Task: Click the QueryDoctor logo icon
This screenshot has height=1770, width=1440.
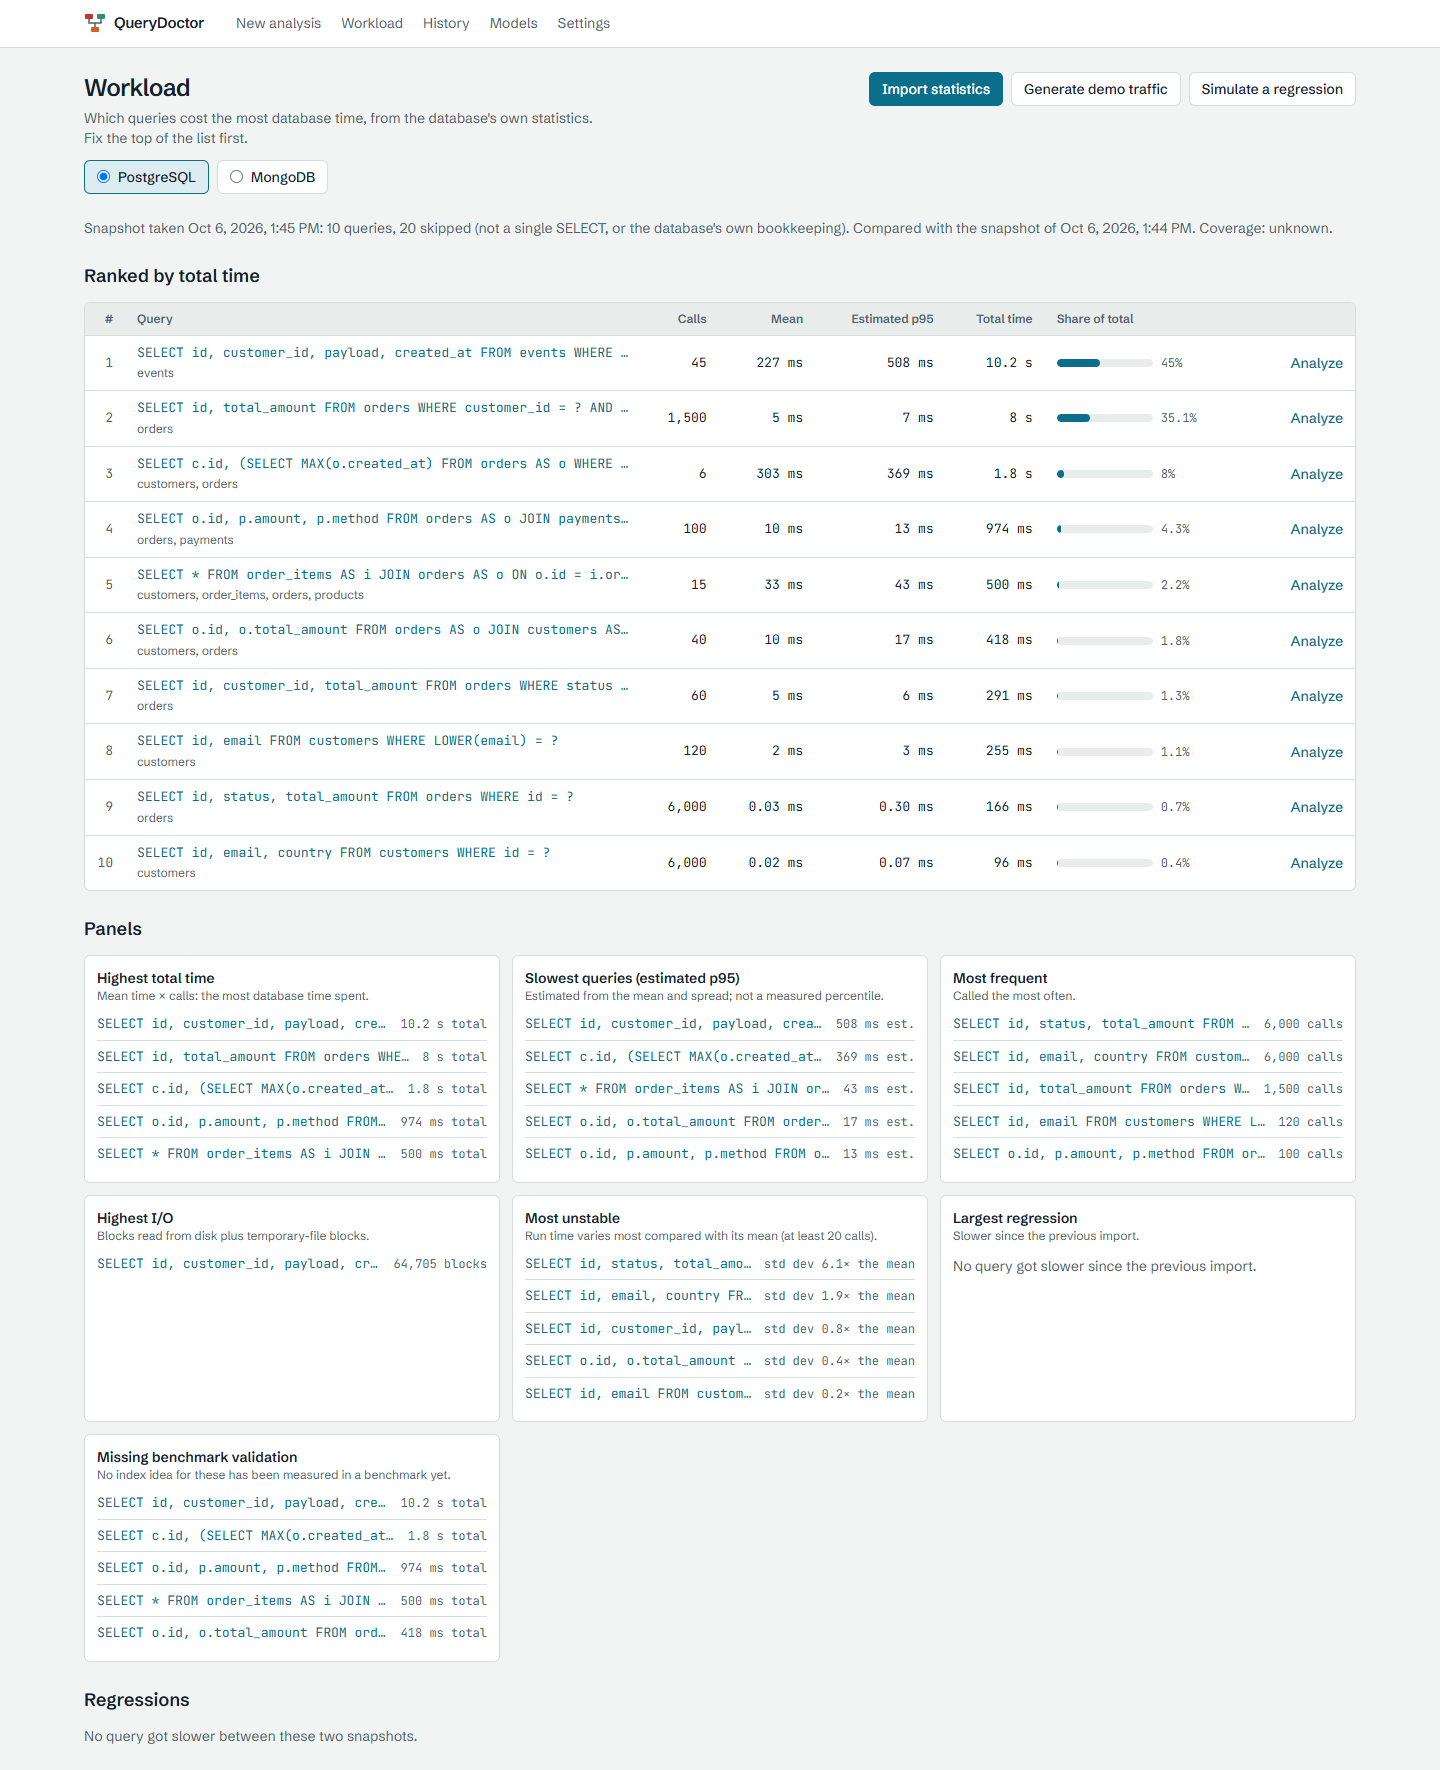Action: [95, 23]
